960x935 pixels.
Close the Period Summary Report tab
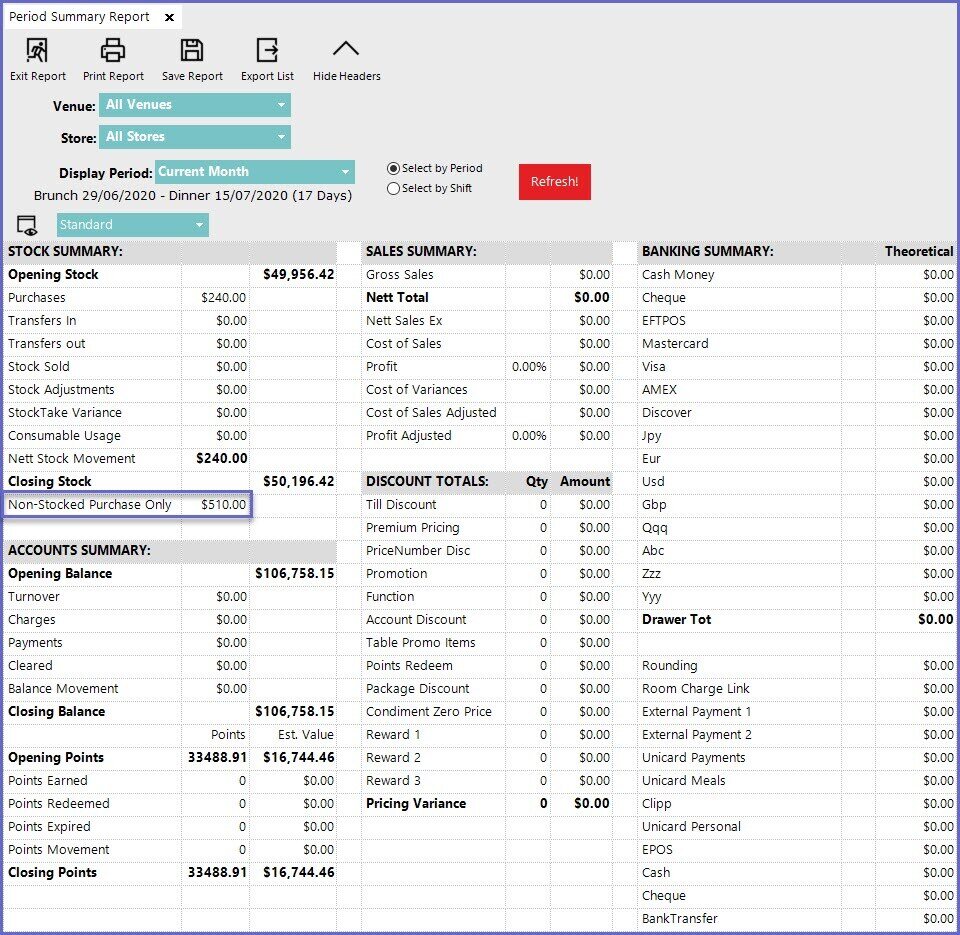169,17
